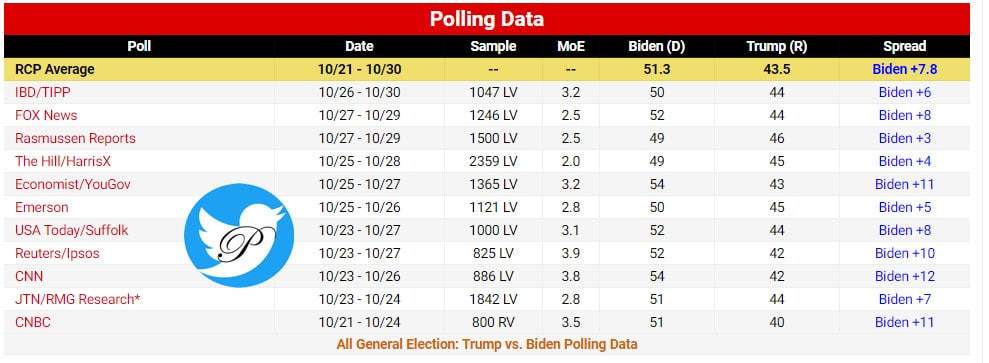Click the Poll column header
Screen dimensions: 989x363
click(139, 46)
